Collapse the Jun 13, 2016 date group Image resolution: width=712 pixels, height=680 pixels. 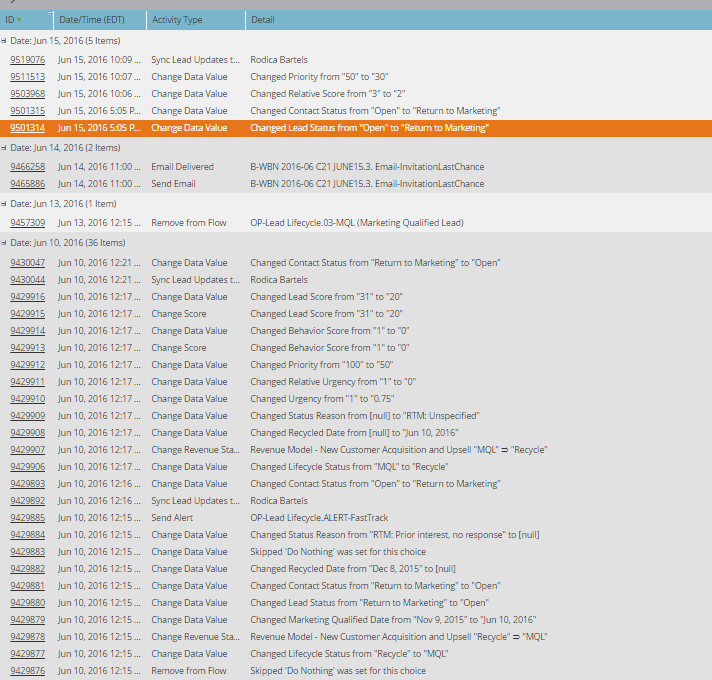[x=4, y=204]
